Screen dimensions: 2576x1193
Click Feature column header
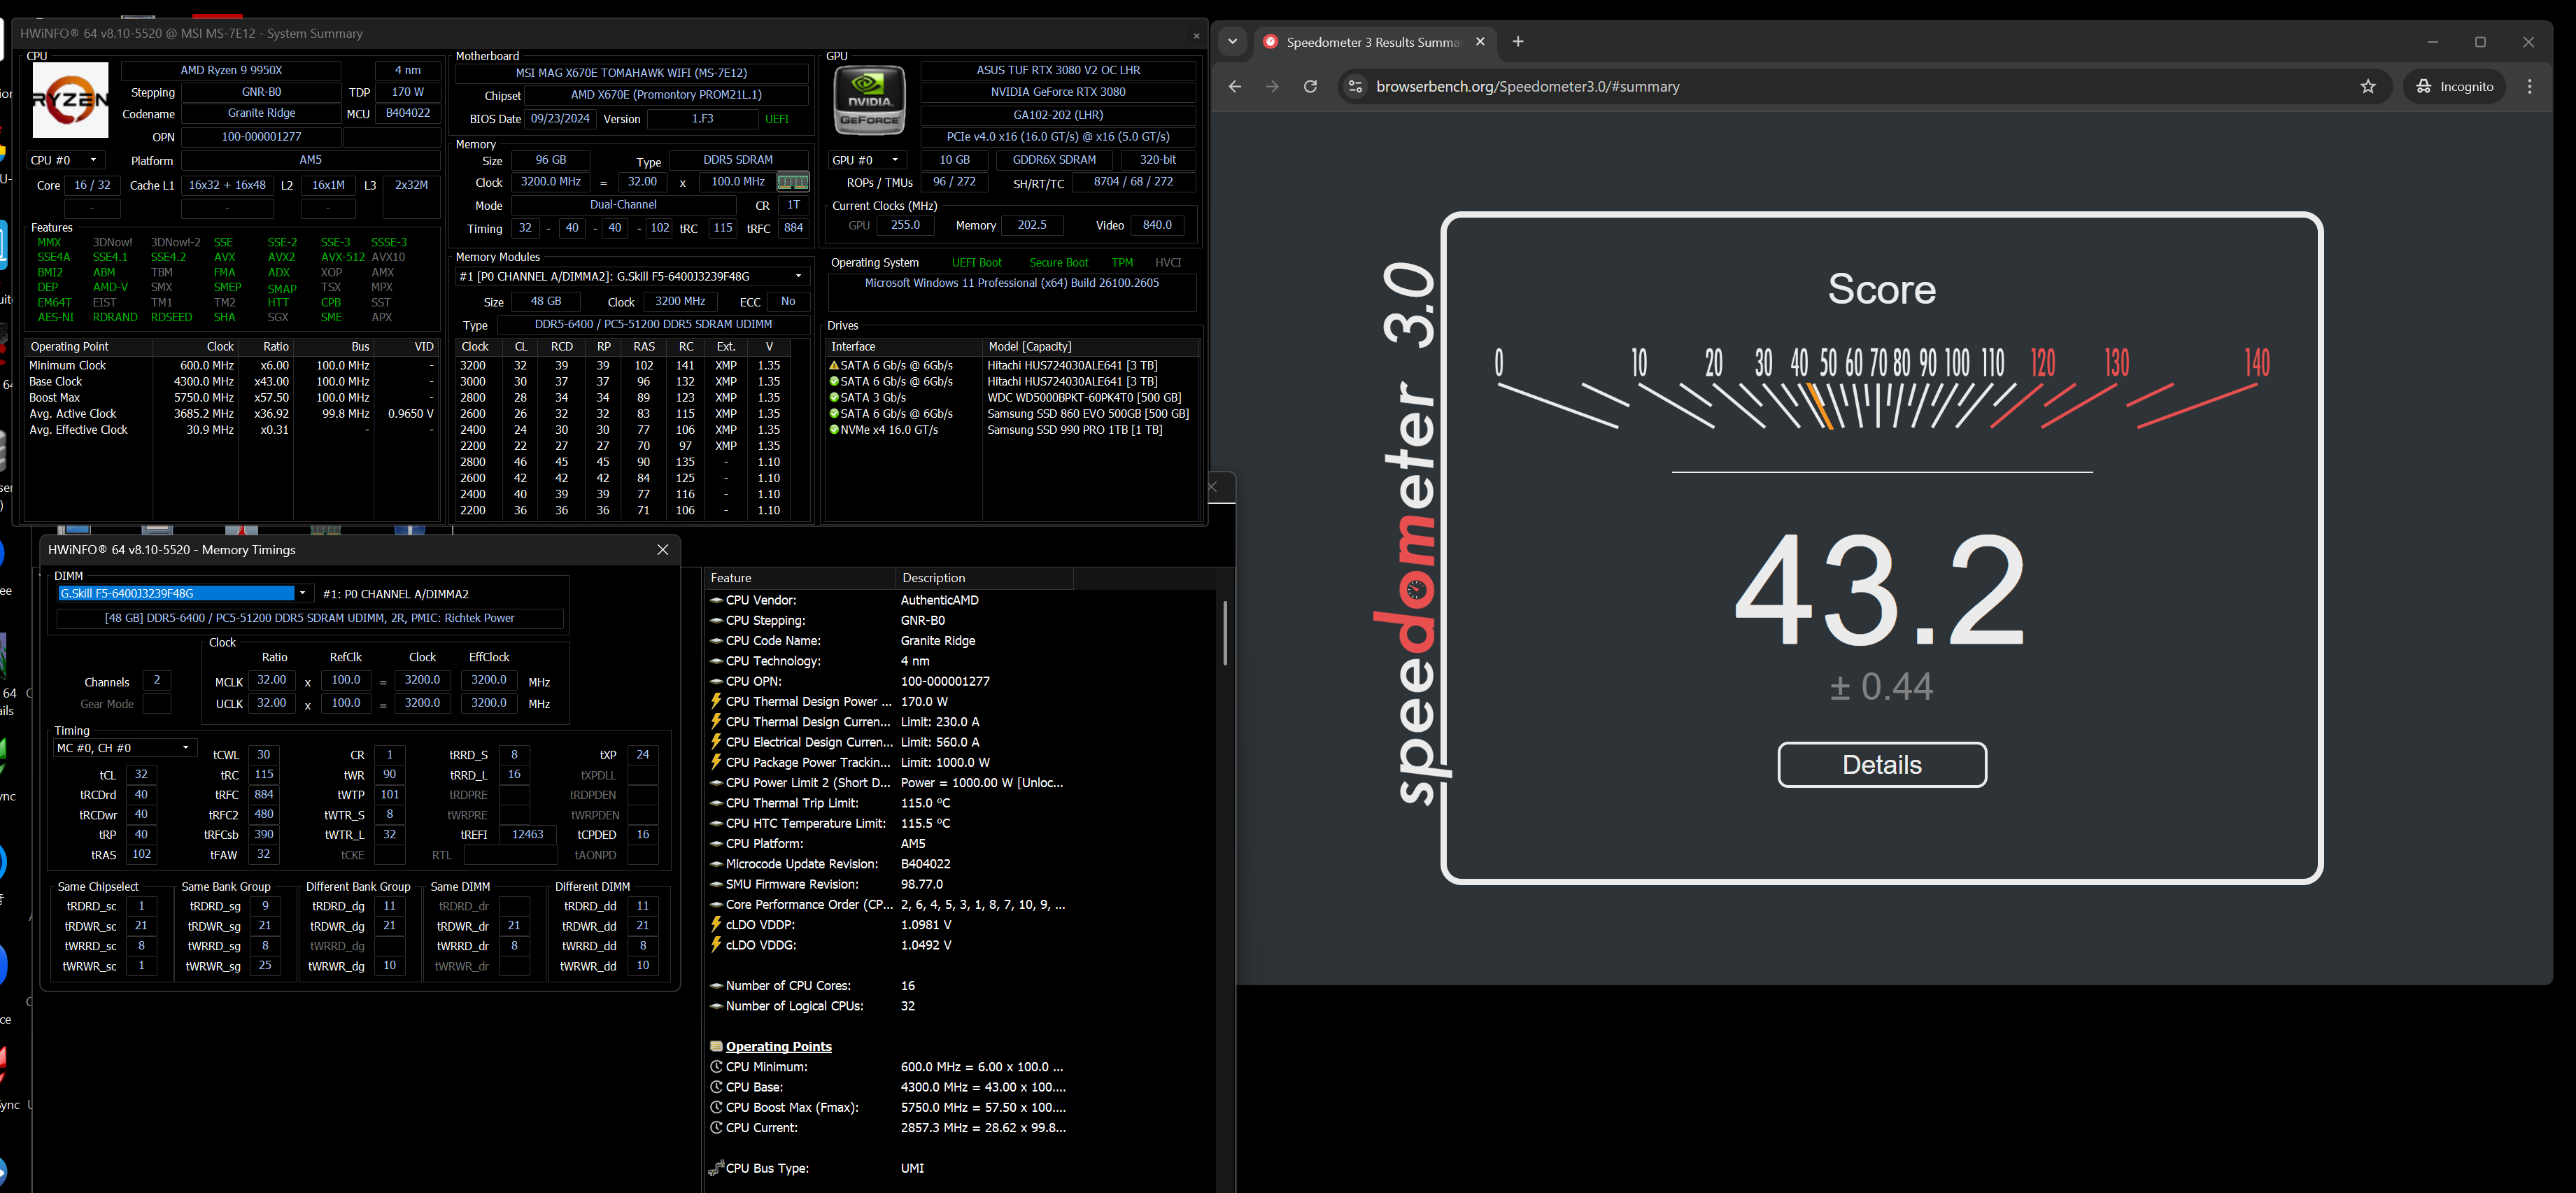tap(799, 578)
